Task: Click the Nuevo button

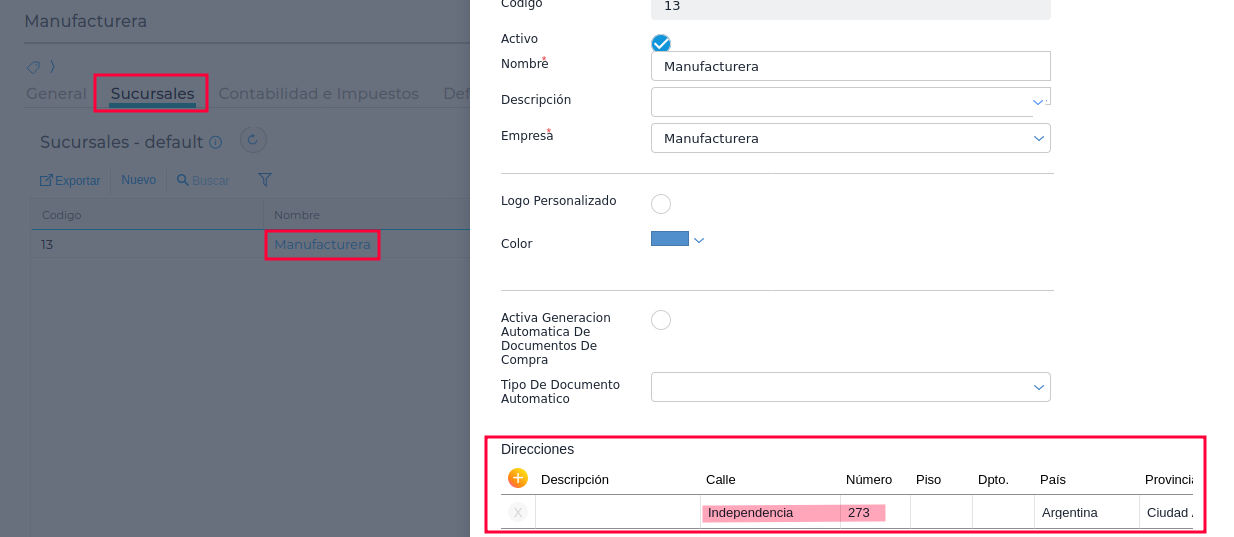Action: [x=138, y=180]
